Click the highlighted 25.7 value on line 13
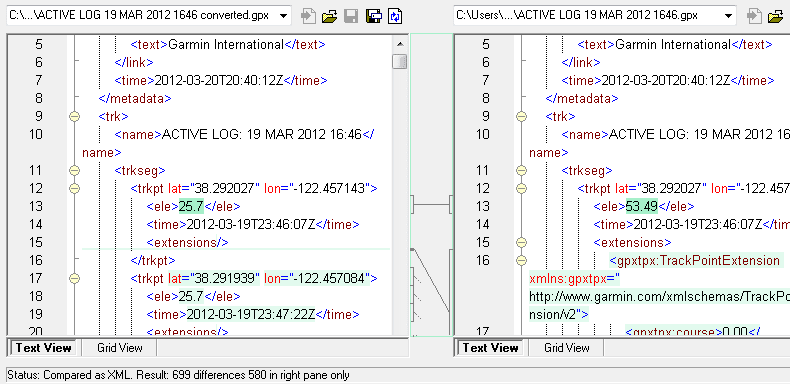The height and width of the screenshot is (384, 790). point(191,206)
